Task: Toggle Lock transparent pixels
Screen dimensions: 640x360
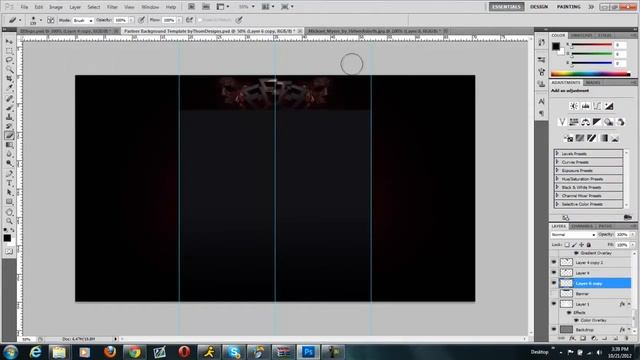Action: pos(567,245)
